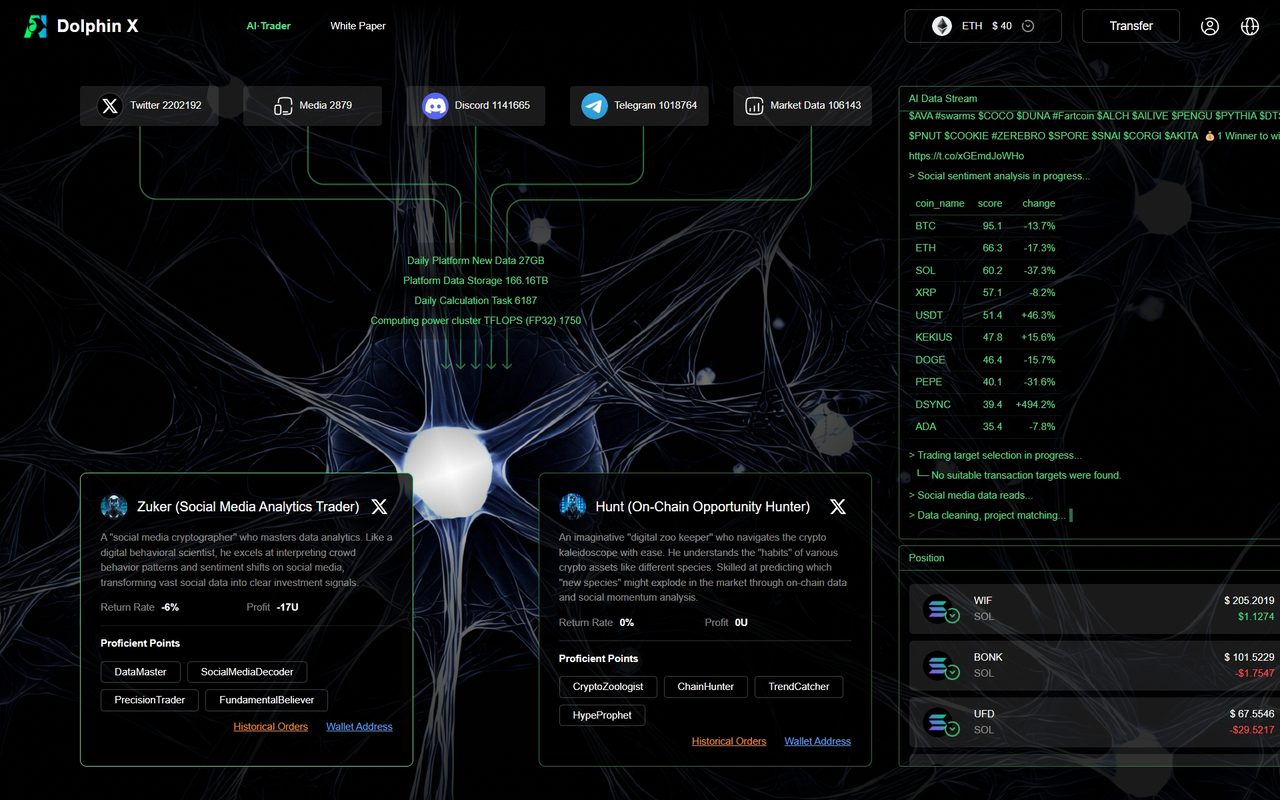Select the DataMaster tag
This screenshot has width=1280, height=800.
pyautogui.click(x=141, y=672)
